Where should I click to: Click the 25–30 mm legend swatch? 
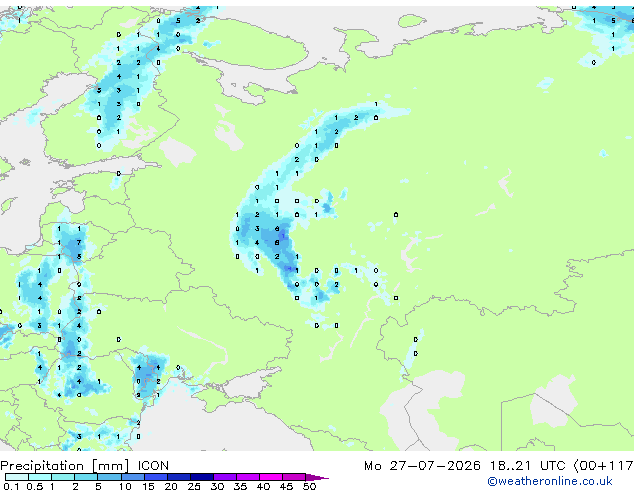(x=201, y=477)
